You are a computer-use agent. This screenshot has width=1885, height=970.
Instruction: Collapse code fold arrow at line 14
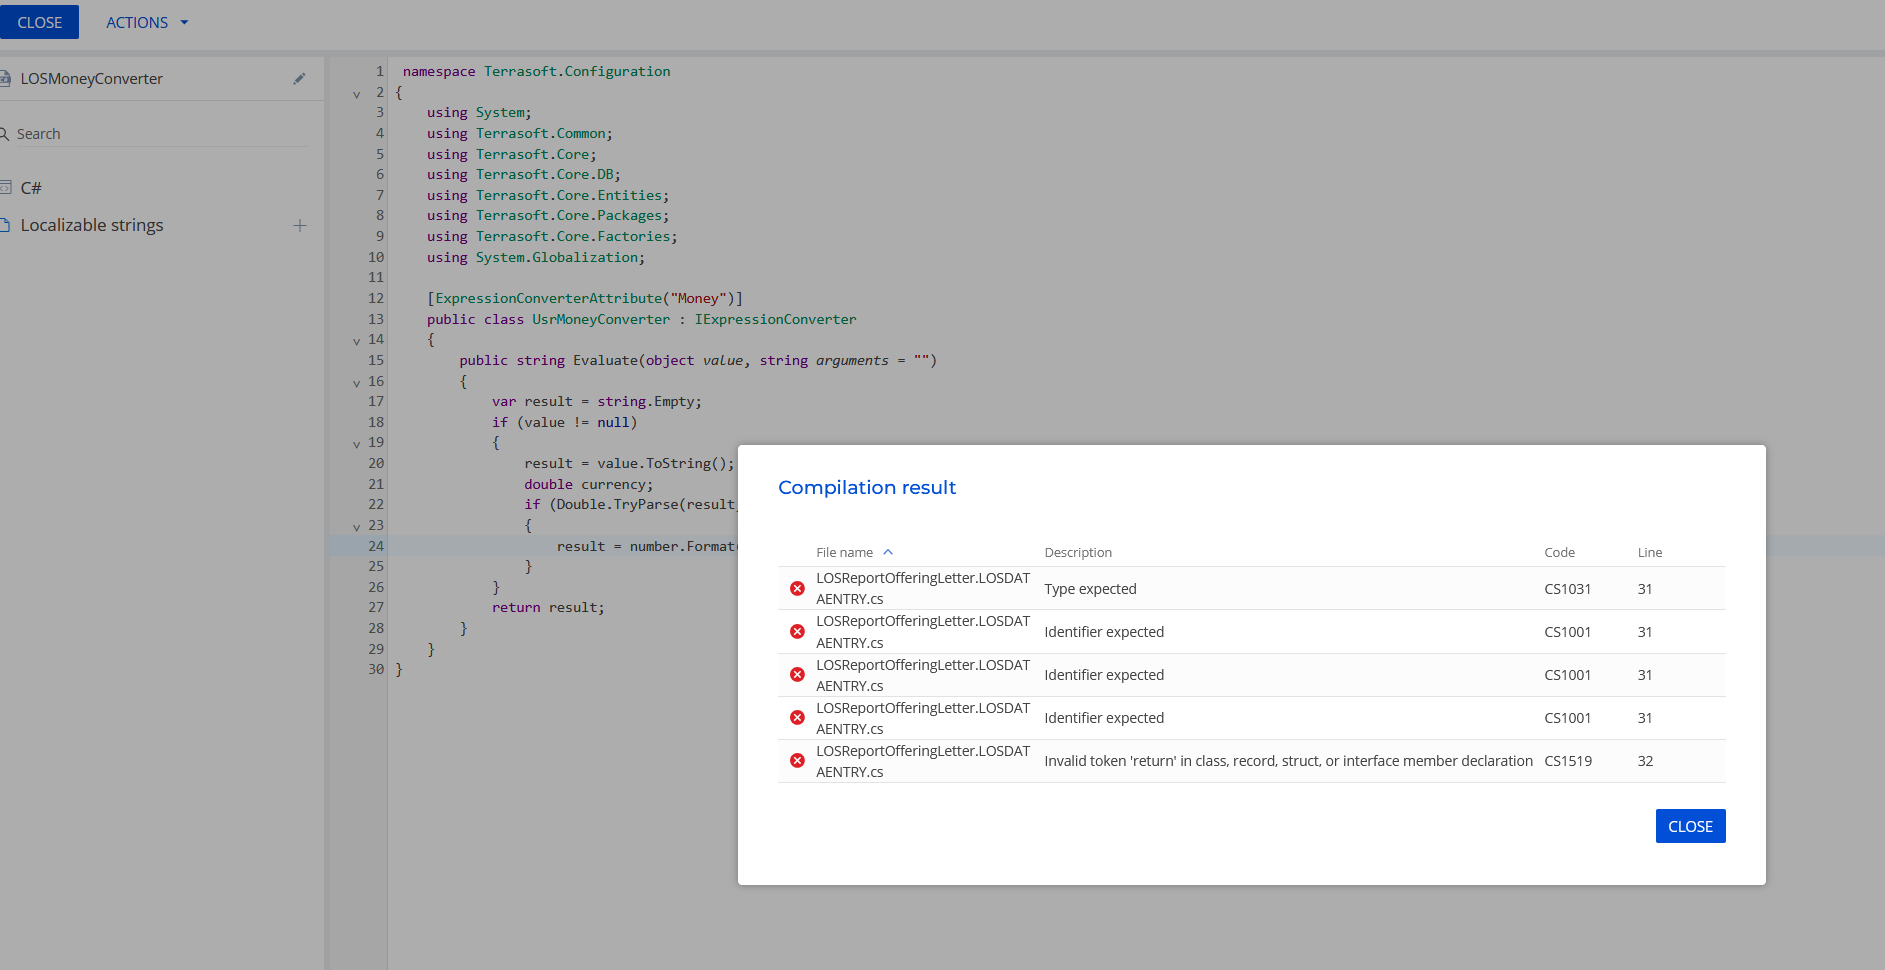357,341
